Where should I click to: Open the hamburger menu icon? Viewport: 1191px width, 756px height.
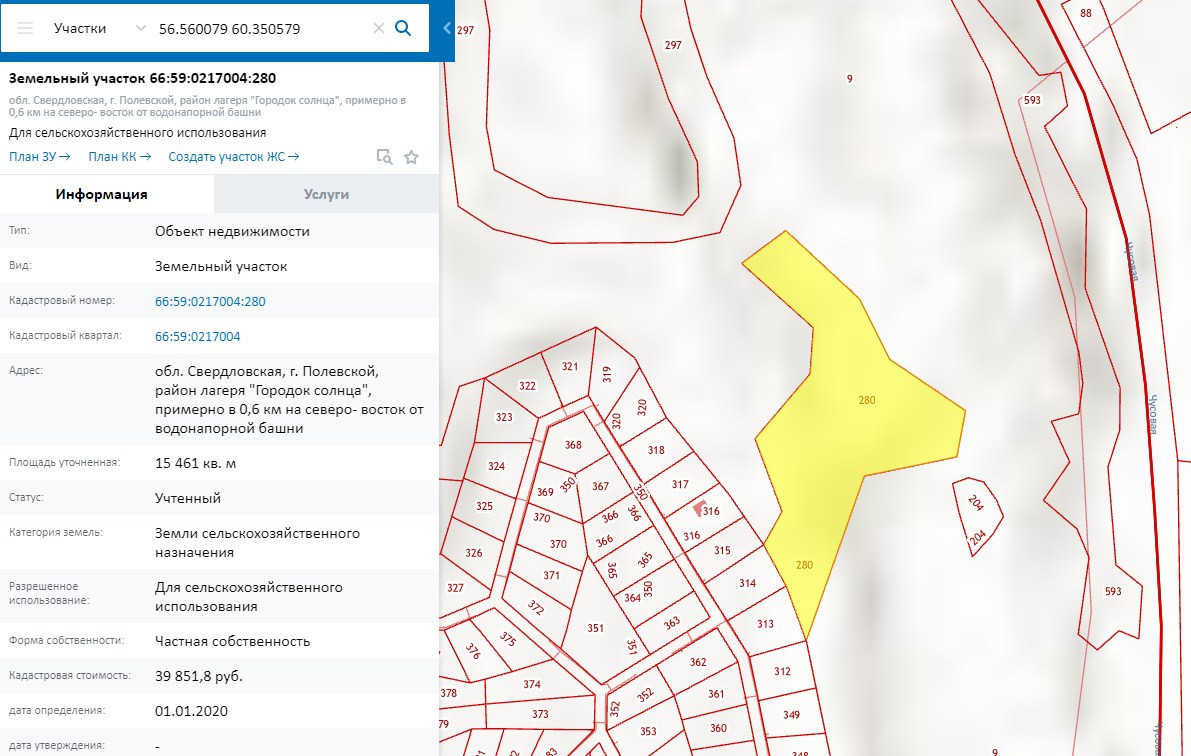click(25, 28)
